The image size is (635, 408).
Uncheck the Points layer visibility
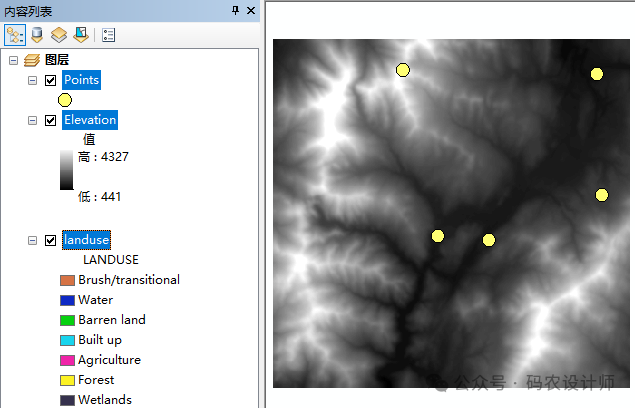50,80
